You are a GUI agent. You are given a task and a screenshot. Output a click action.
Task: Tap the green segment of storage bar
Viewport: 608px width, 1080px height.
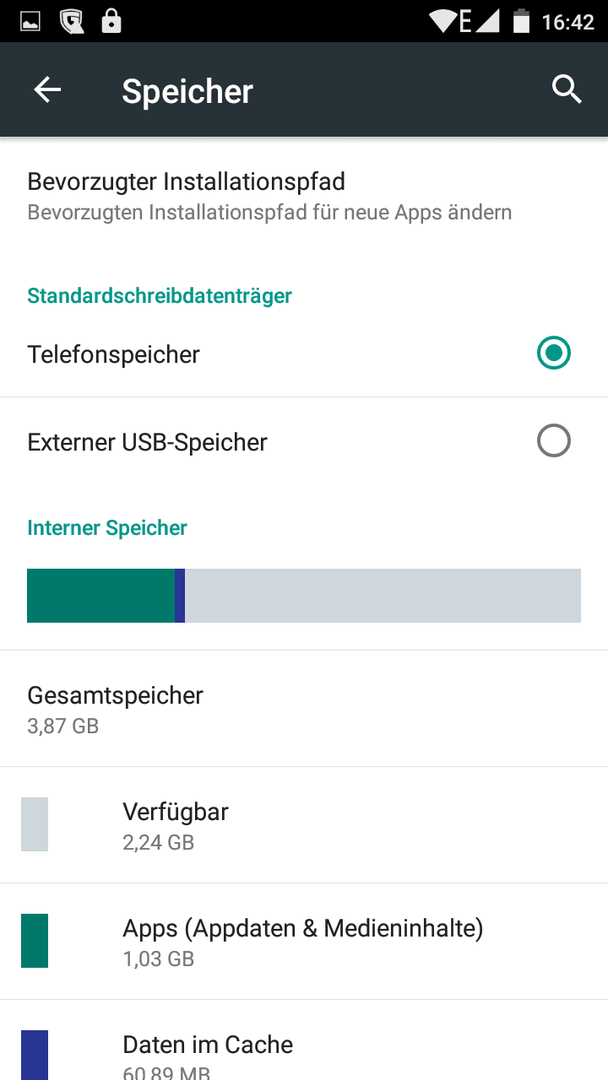101,596
